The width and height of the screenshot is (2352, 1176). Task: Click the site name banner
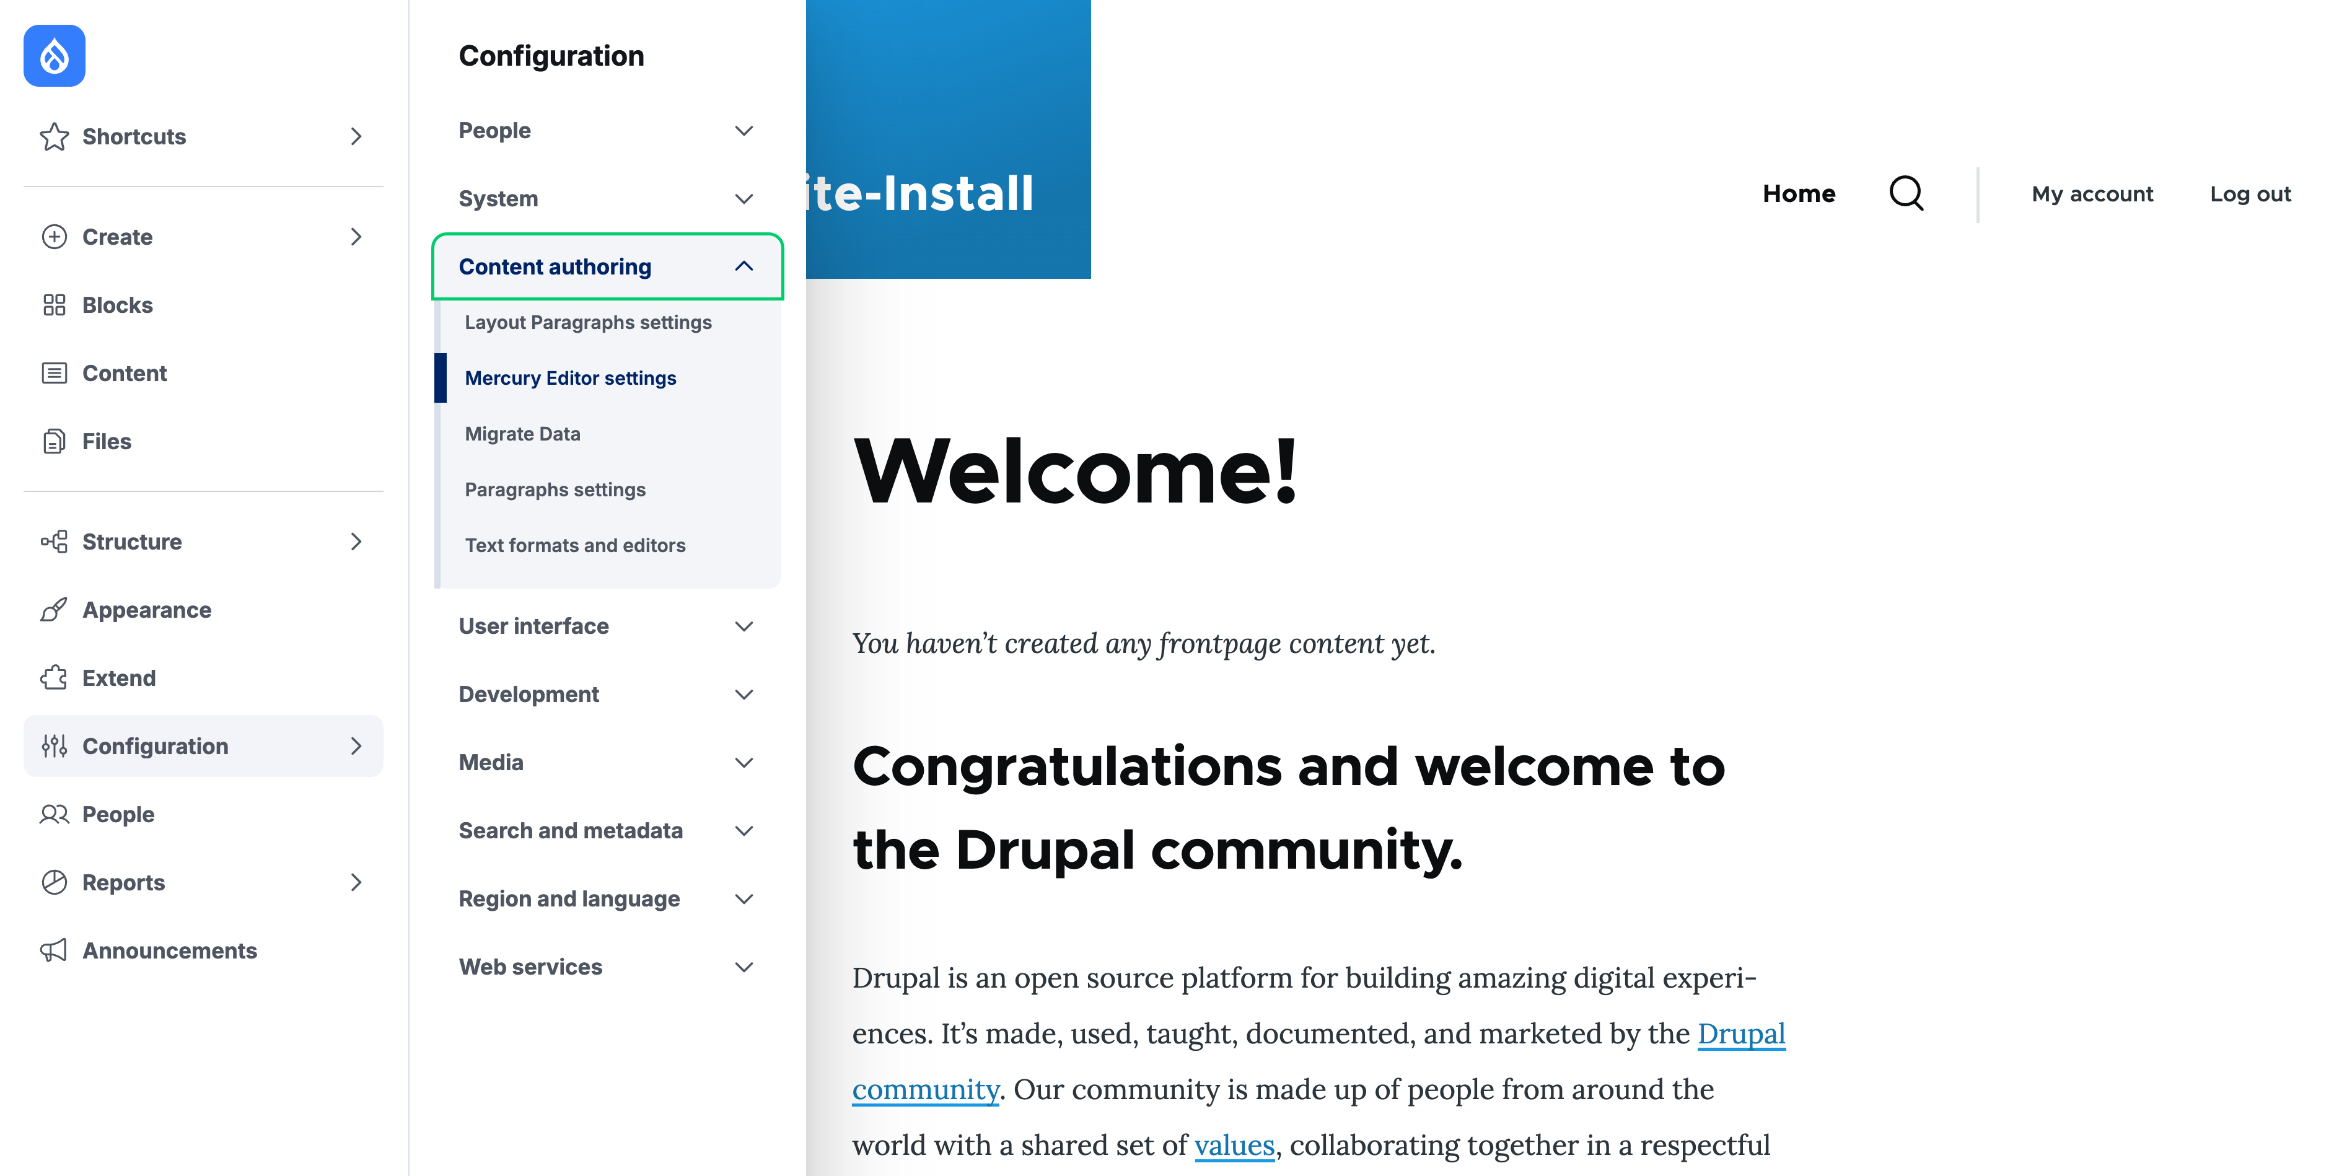tap(920, 193)
